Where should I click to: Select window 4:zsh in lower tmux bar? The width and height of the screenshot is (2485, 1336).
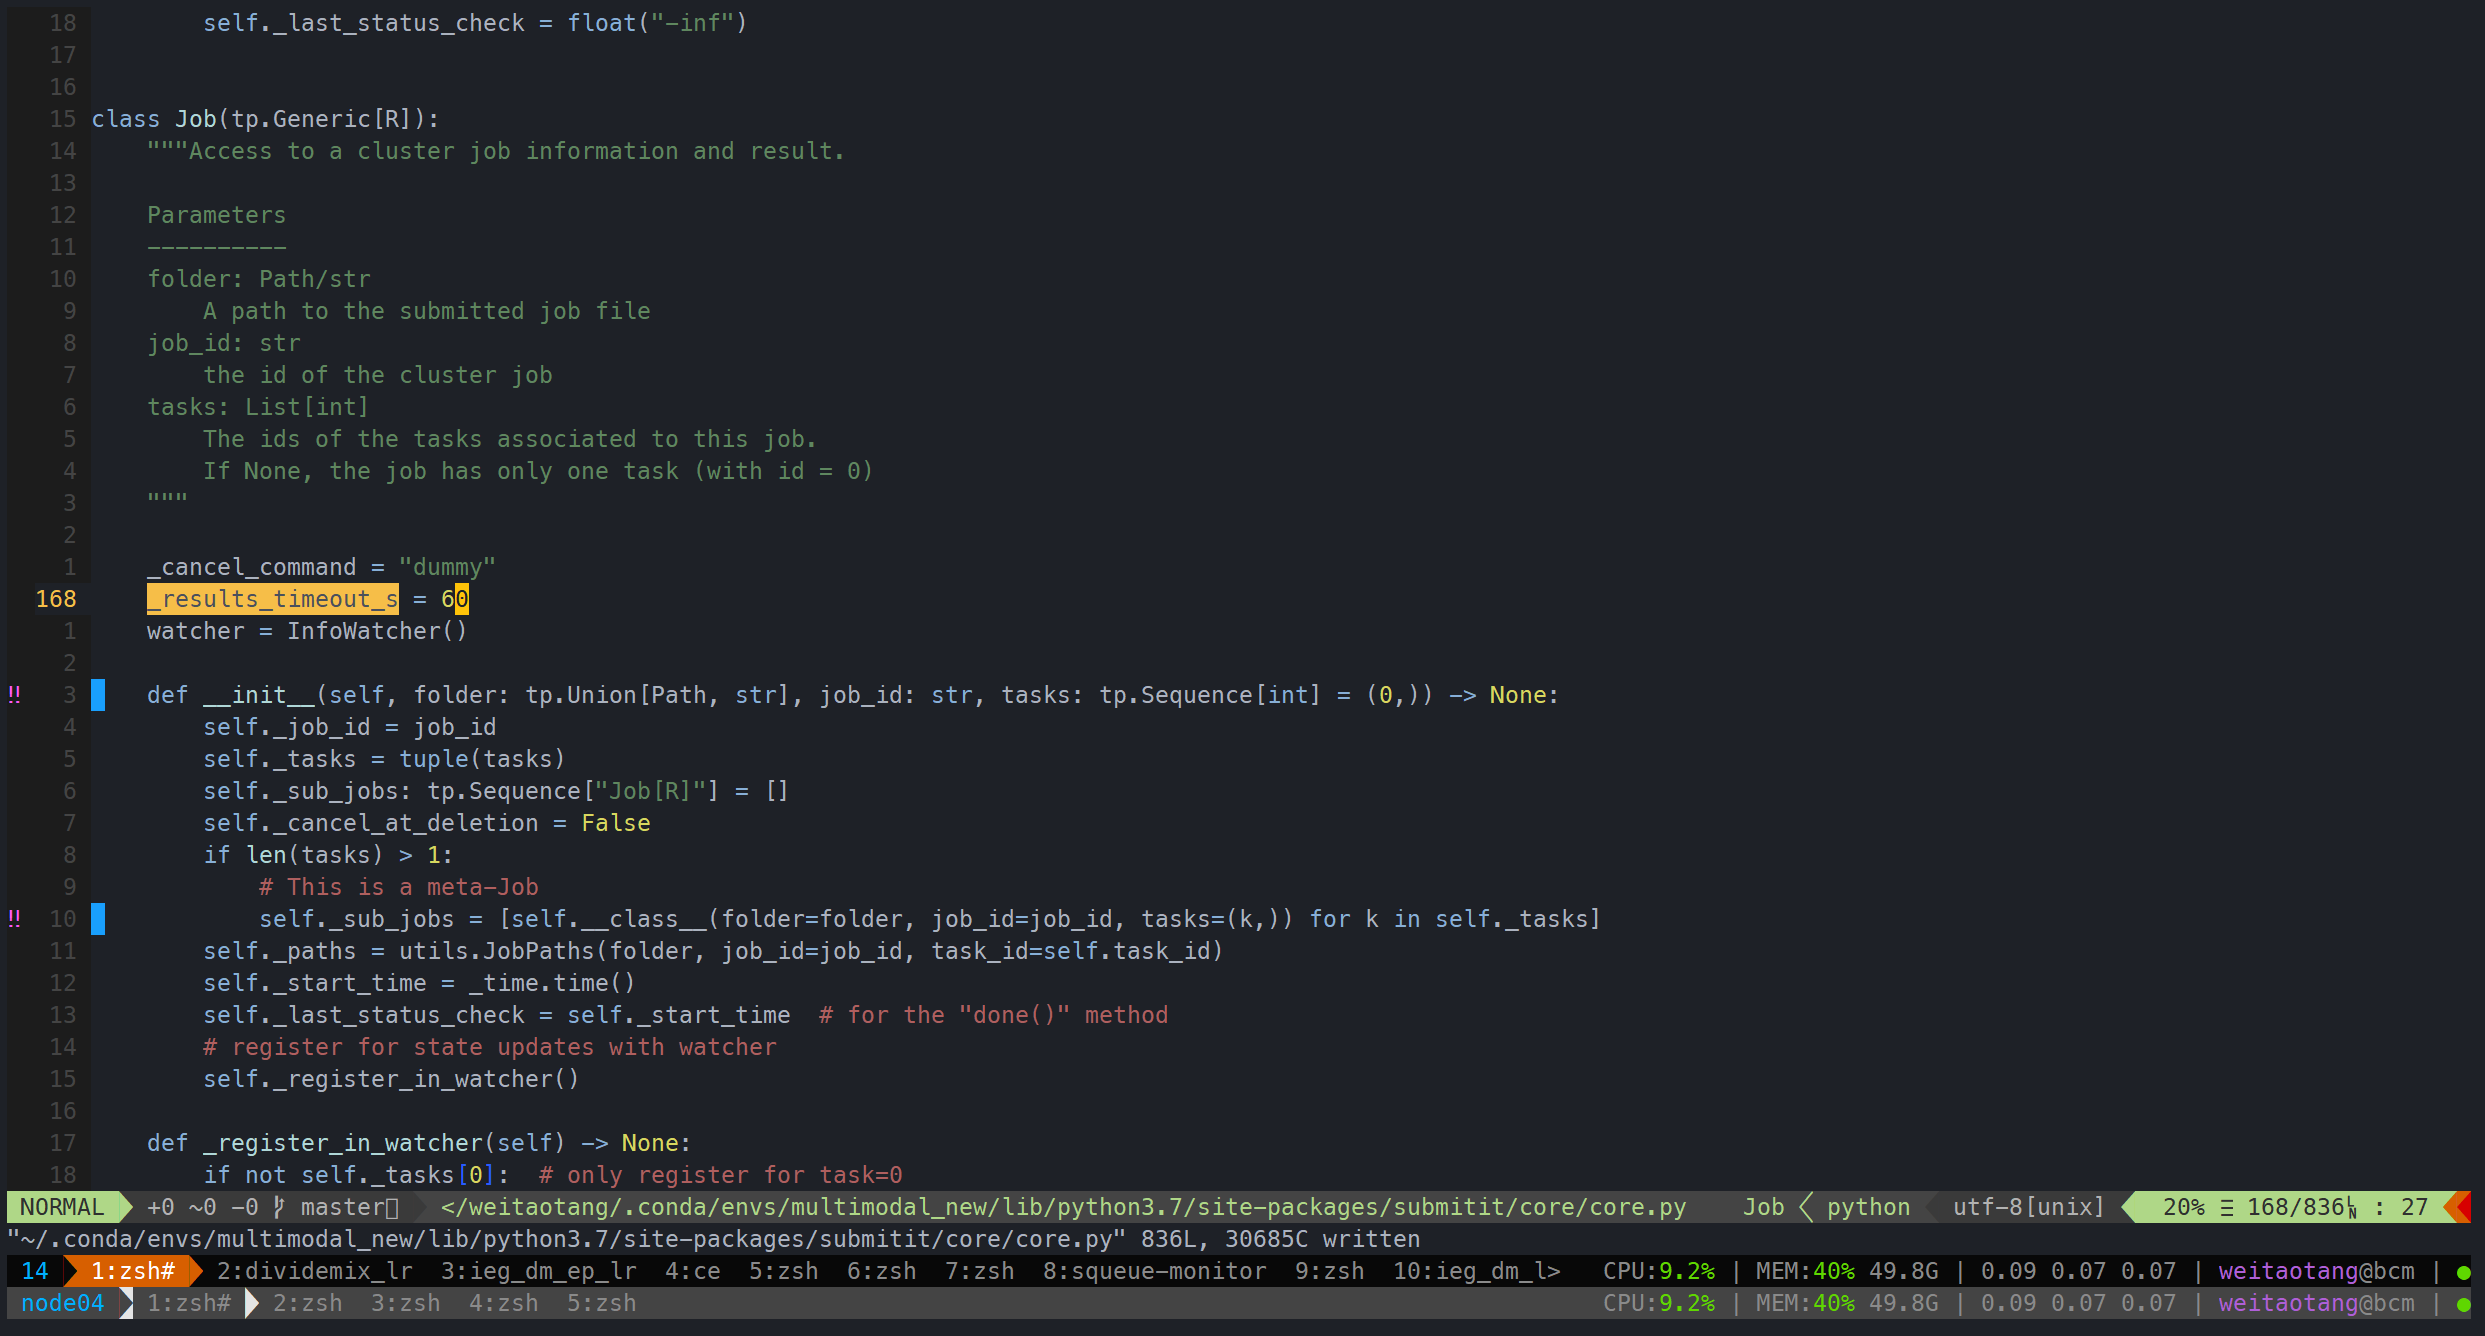(x=504, y=1303)
